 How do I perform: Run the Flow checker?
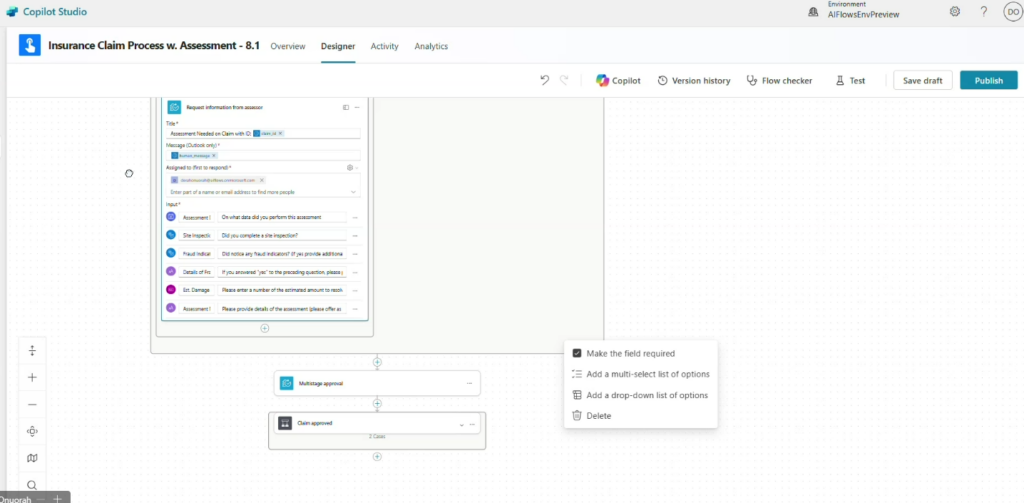pyautogui.click(x=780, y=80)
